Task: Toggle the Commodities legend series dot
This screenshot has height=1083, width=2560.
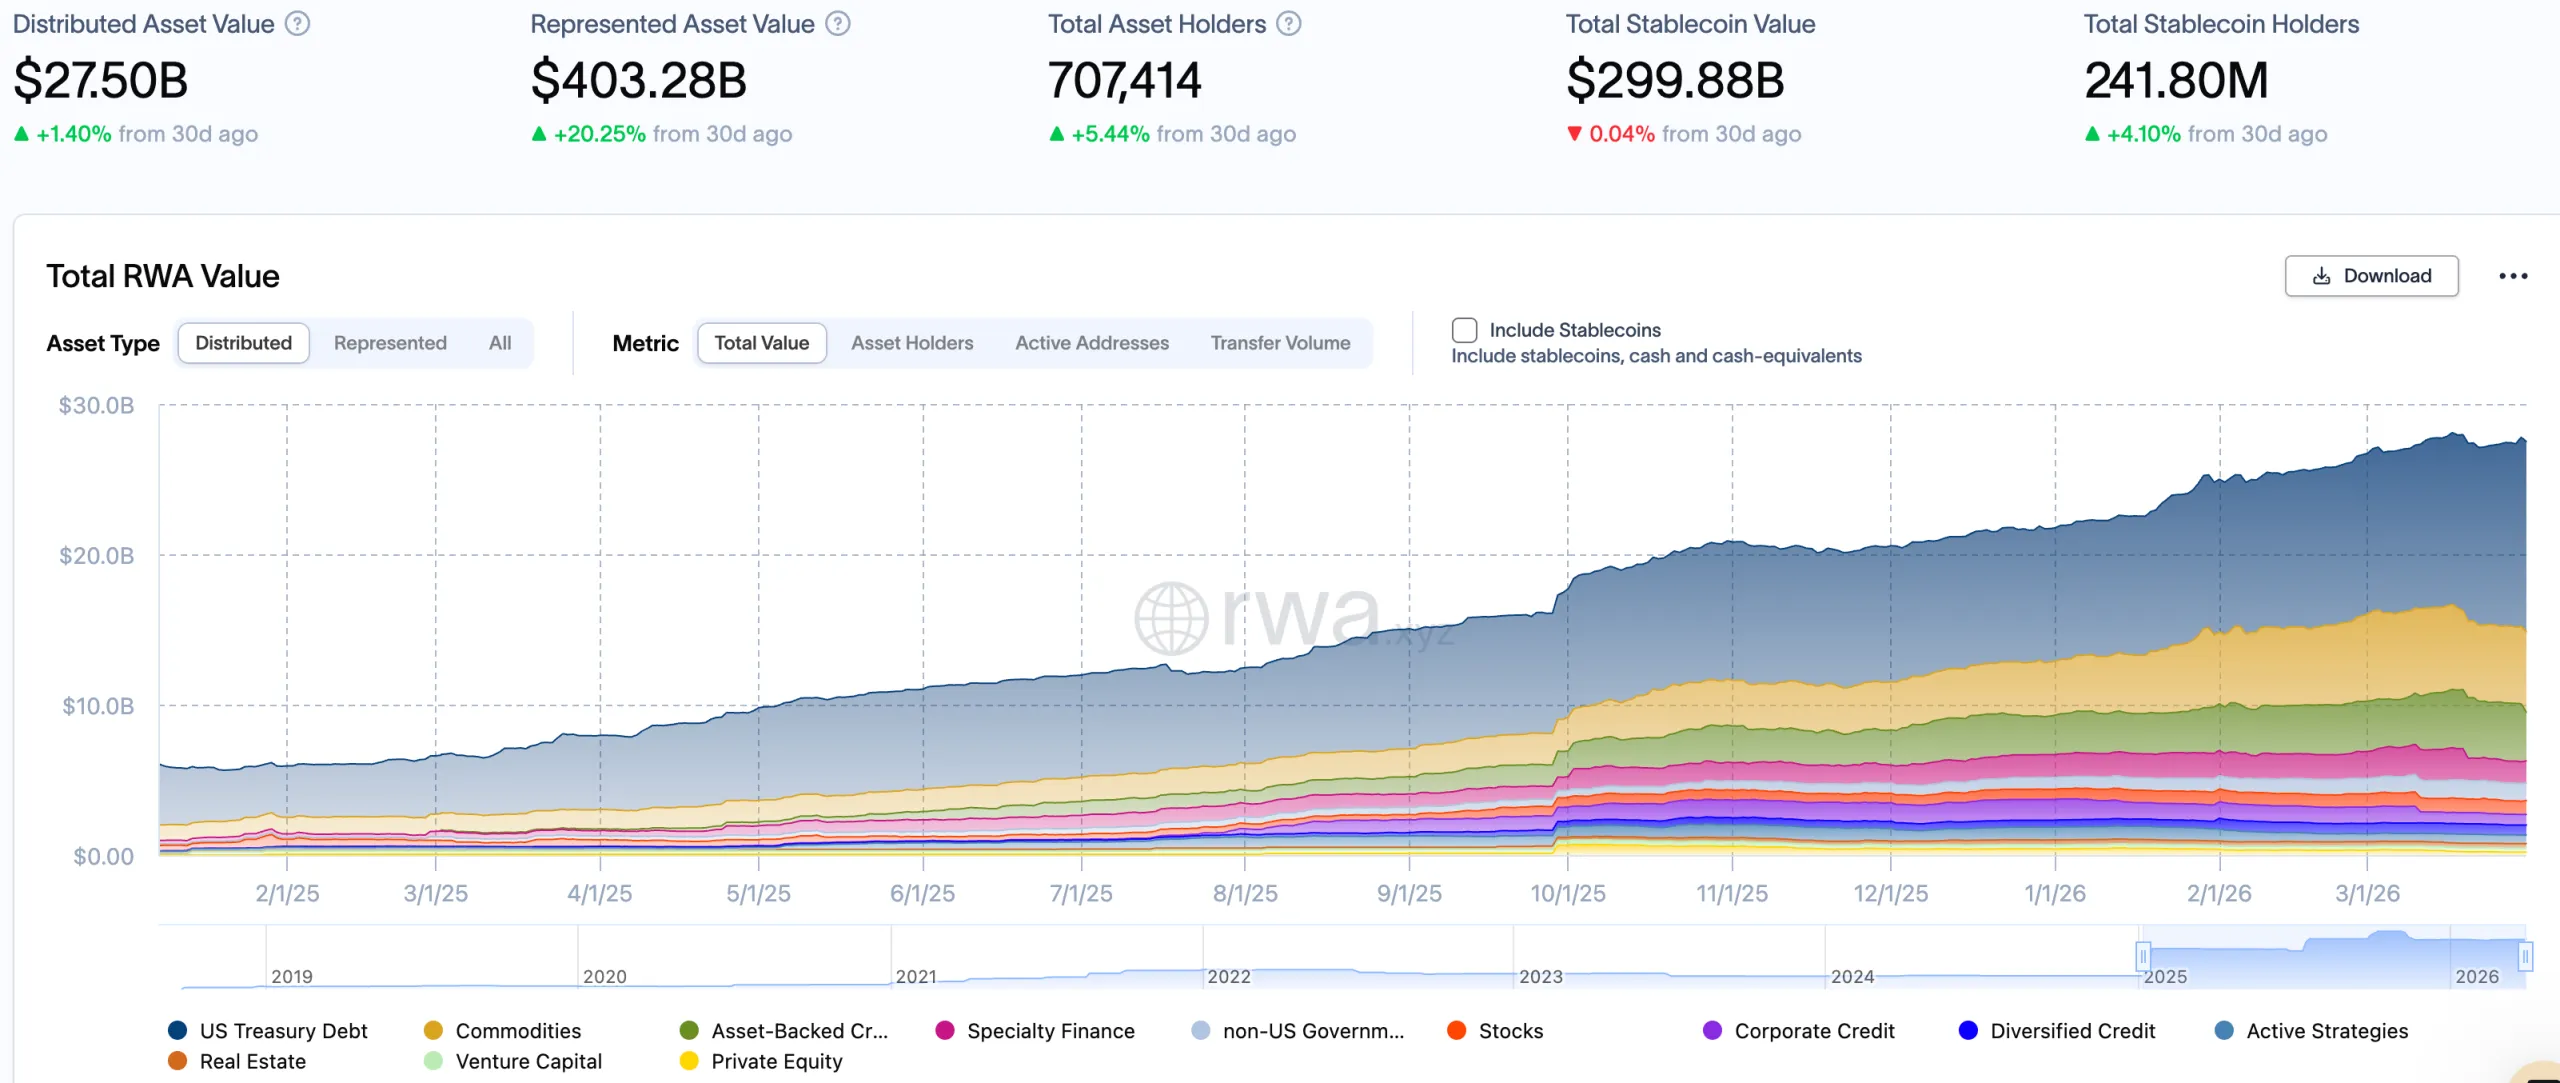Action: click(x=433, y=1030)
